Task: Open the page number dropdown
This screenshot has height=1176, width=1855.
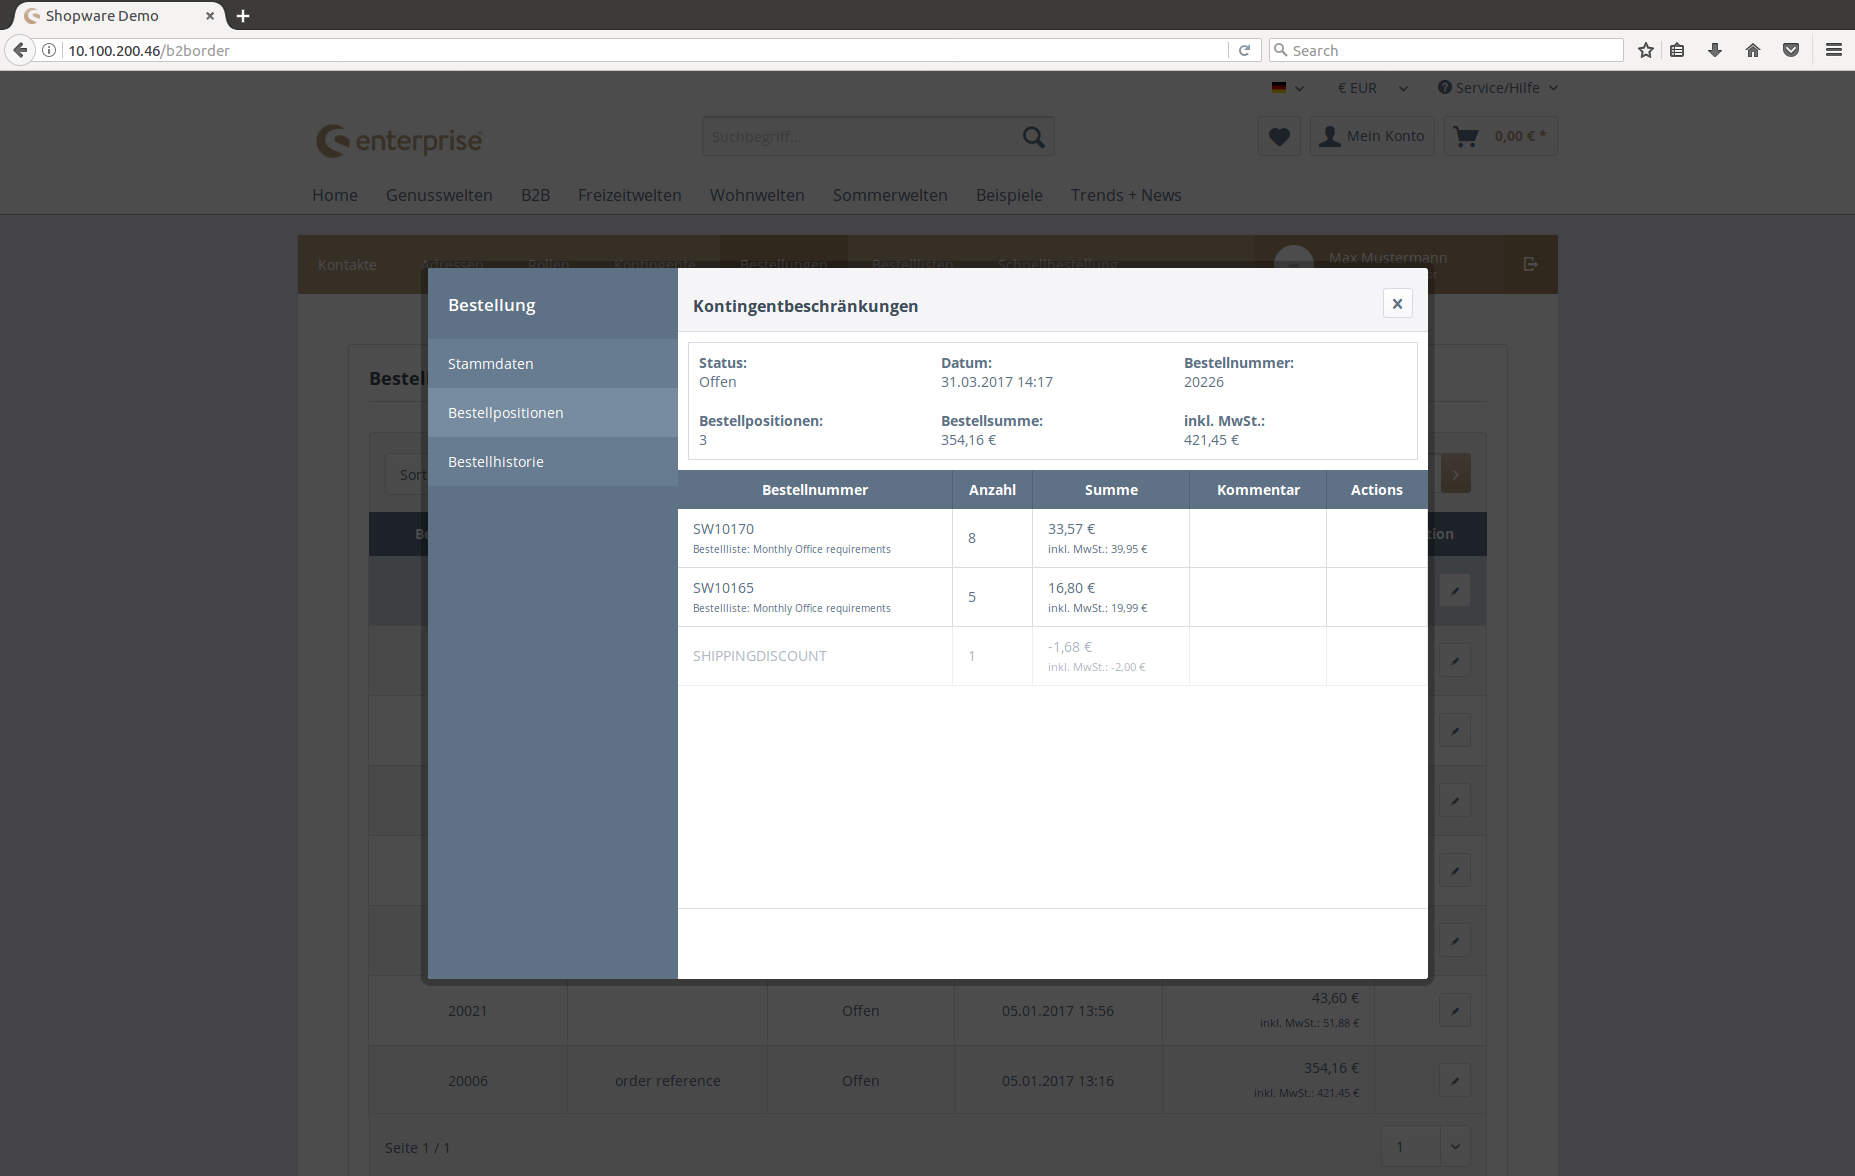Action: point(1455,1147)
